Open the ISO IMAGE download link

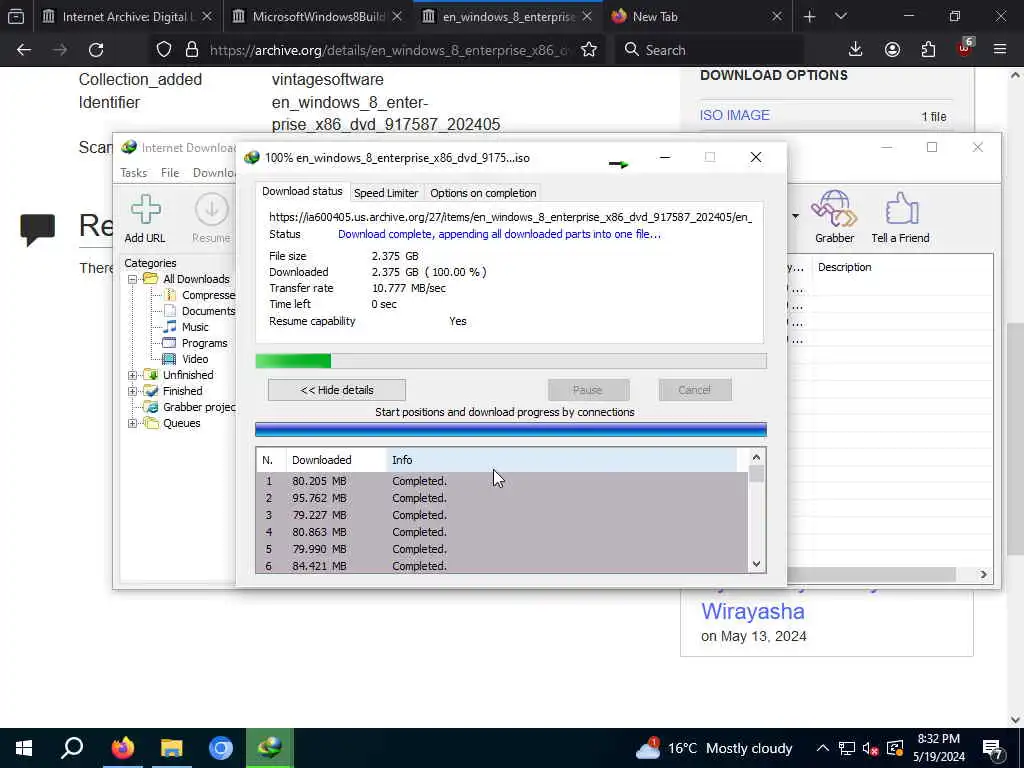click(x=734, y=115)
